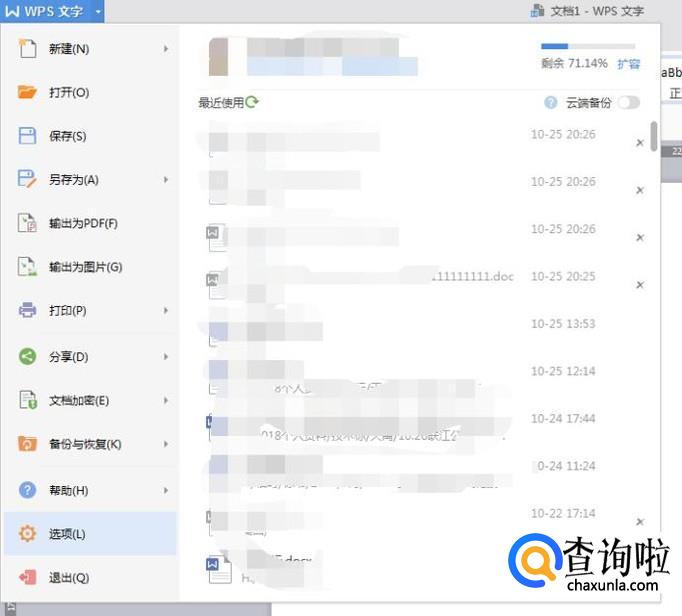
Task: Click the Document encryption icon
Action: pyautogui.click(x=28, y=400)
